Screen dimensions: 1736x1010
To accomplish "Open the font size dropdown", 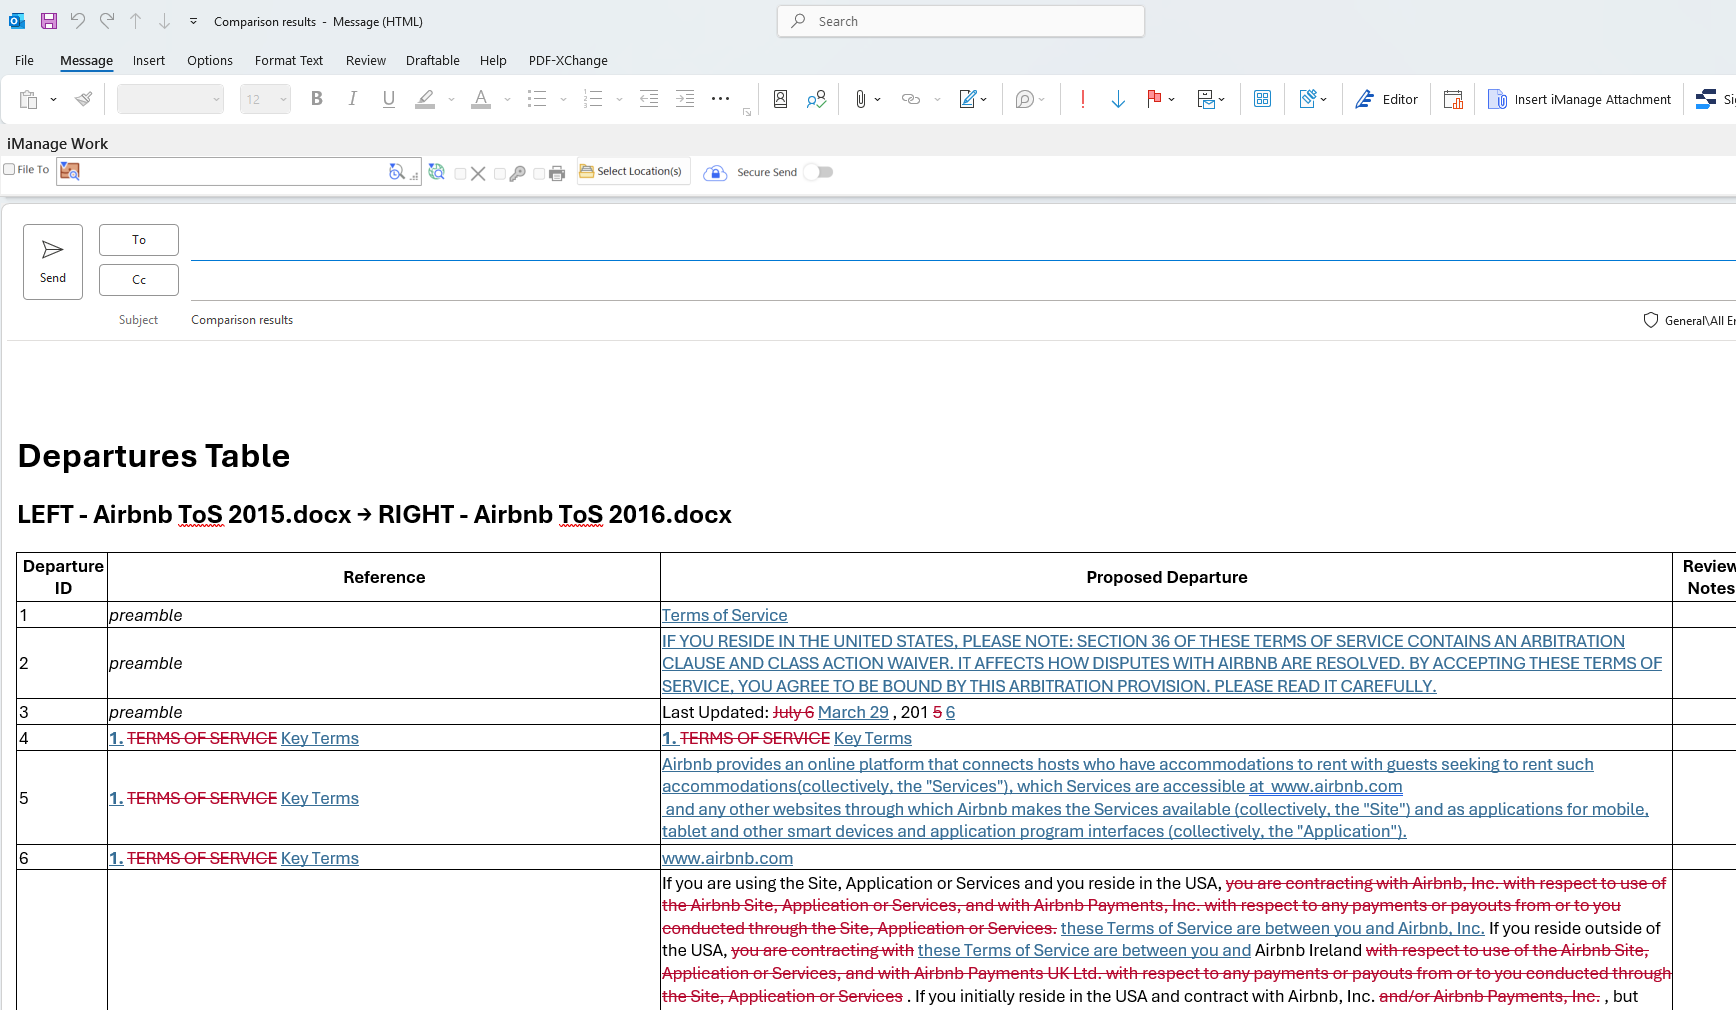I will 284,99.
